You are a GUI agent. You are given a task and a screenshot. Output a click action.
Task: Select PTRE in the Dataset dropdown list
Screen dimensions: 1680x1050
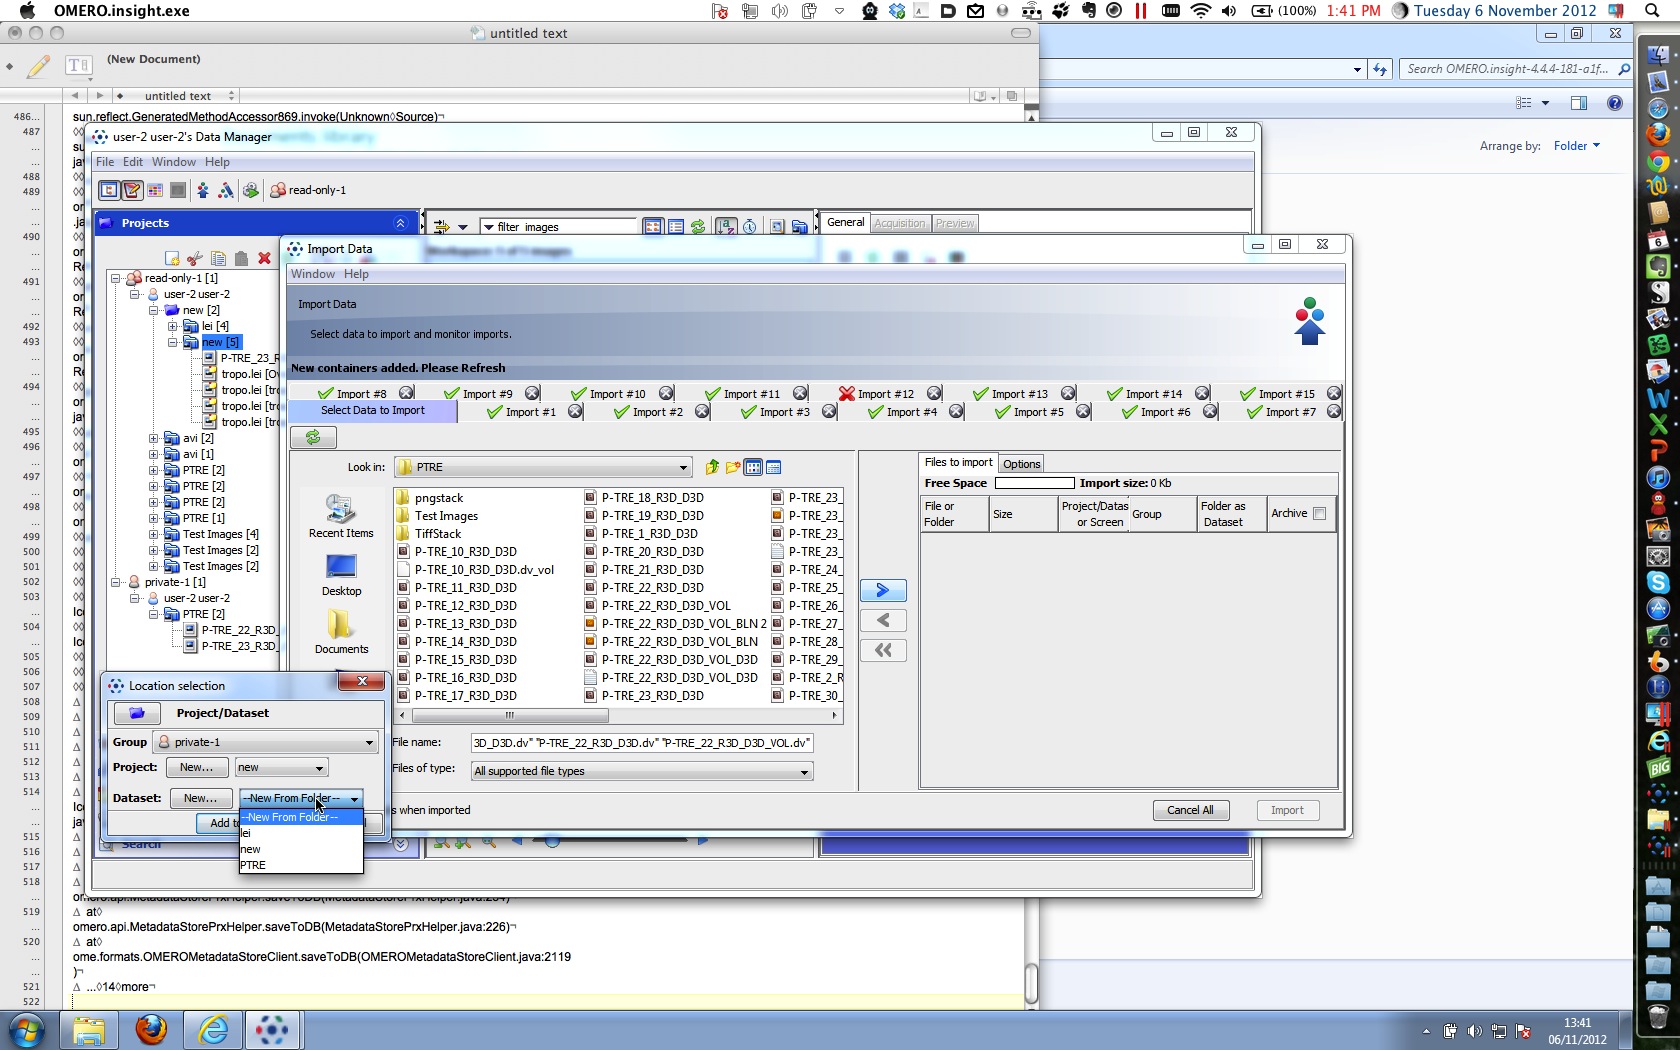coord(301,865)
